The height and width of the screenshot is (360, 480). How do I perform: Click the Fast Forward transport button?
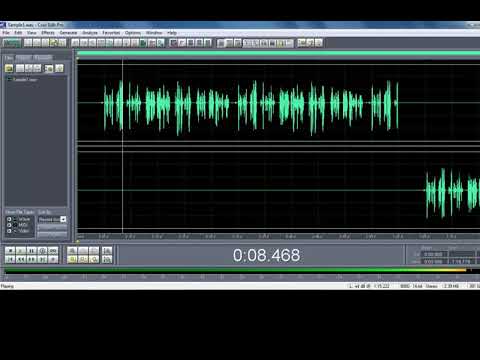point(31,259)
